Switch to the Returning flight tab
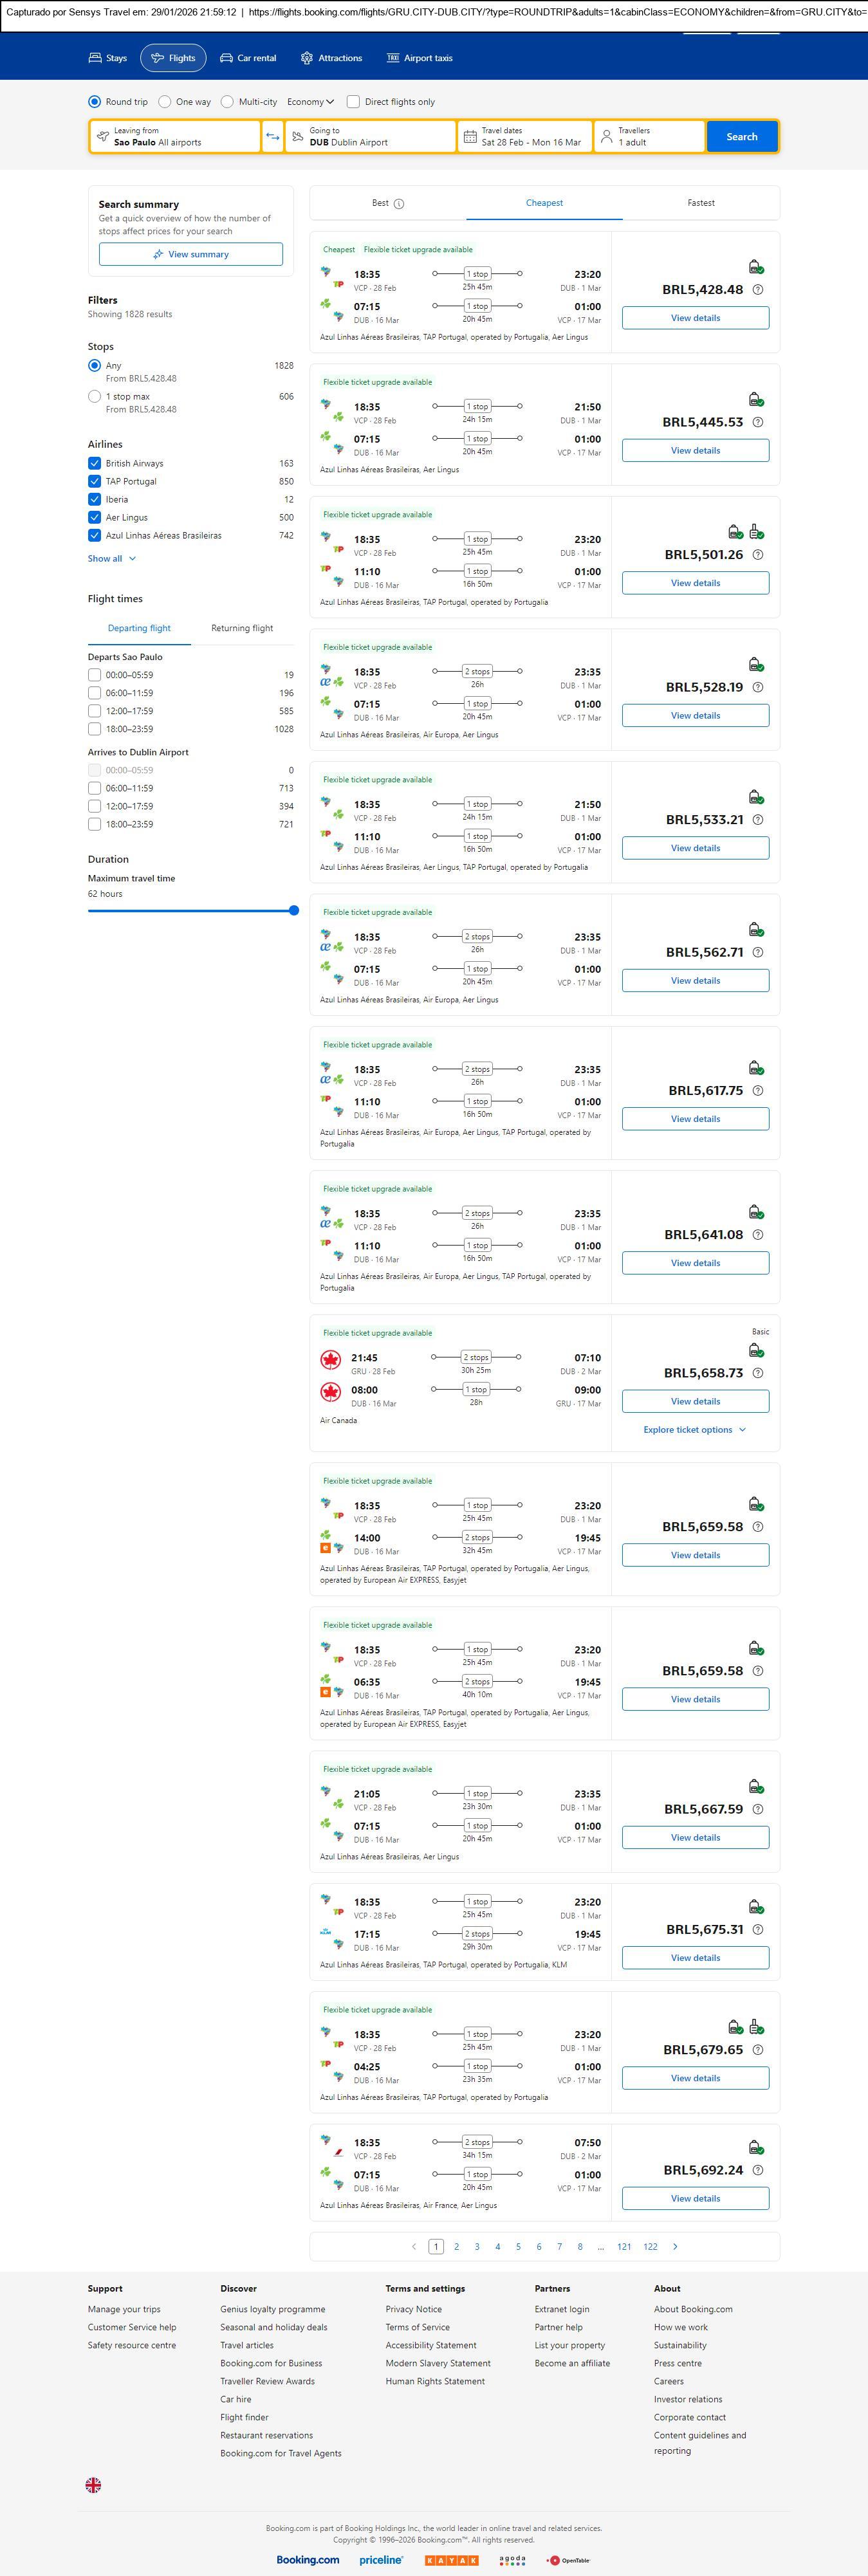Screen dimensions: 868x2576 pos(242,628)
